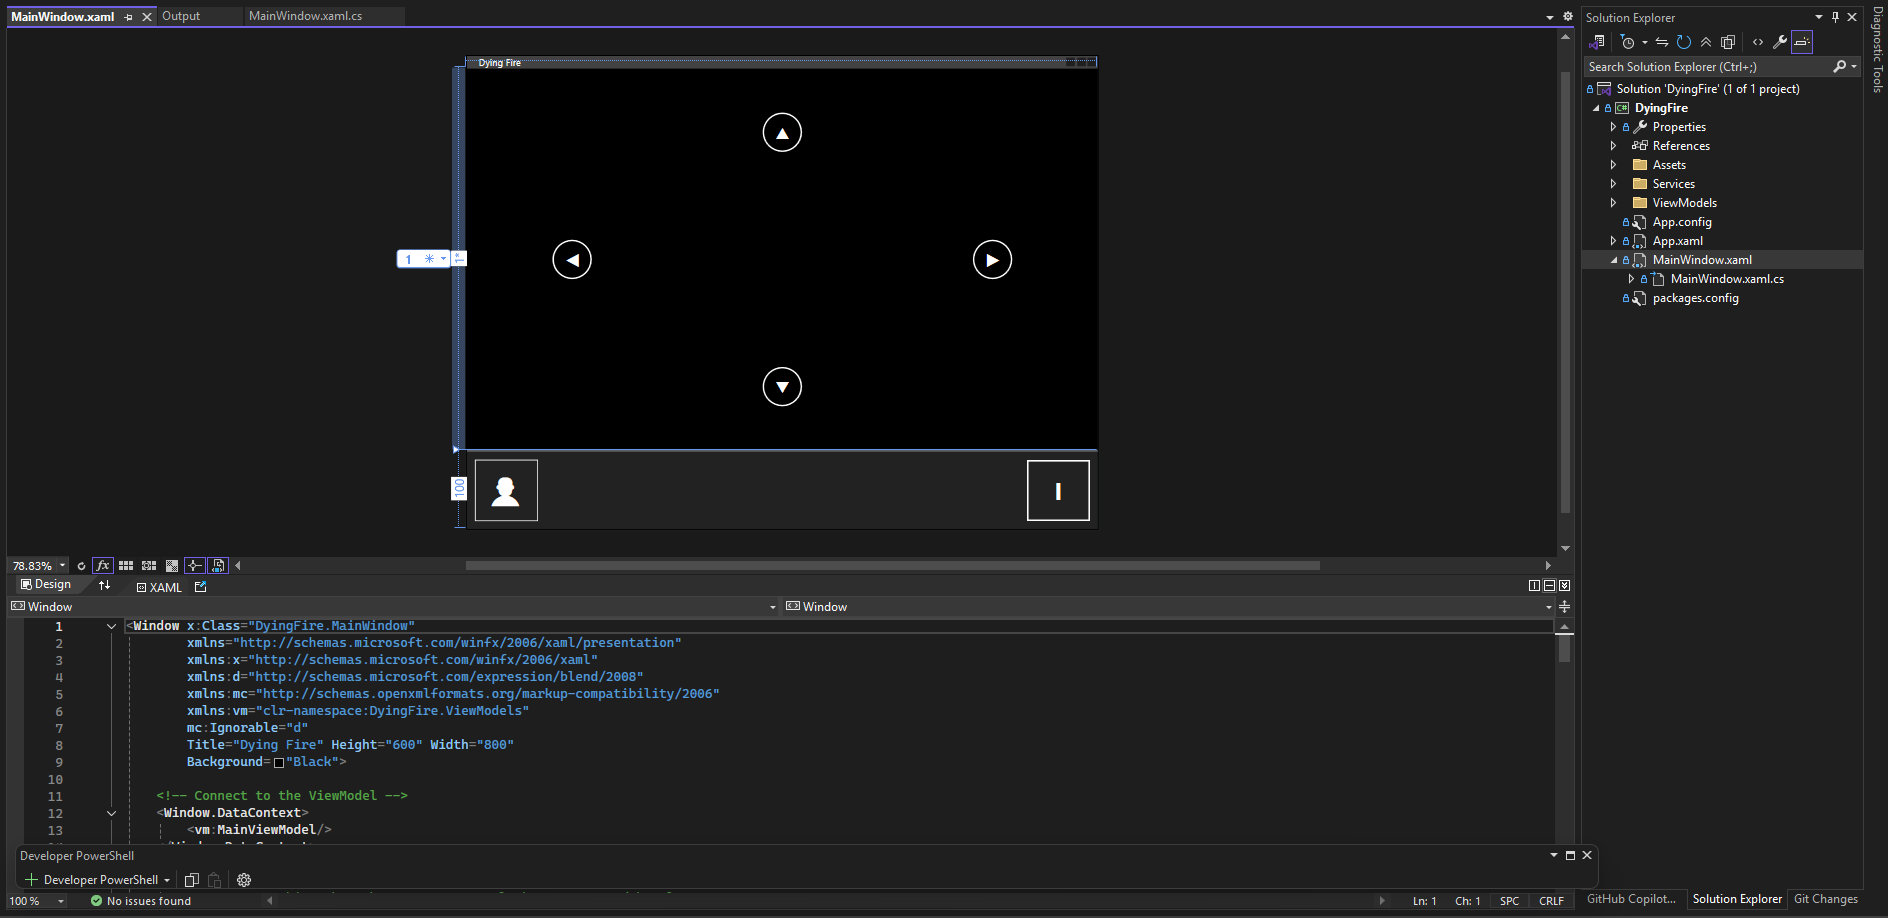Open the designer zoom 78.83% dropdown
The width and height of the screenshot is (1888, 918).
62,566
